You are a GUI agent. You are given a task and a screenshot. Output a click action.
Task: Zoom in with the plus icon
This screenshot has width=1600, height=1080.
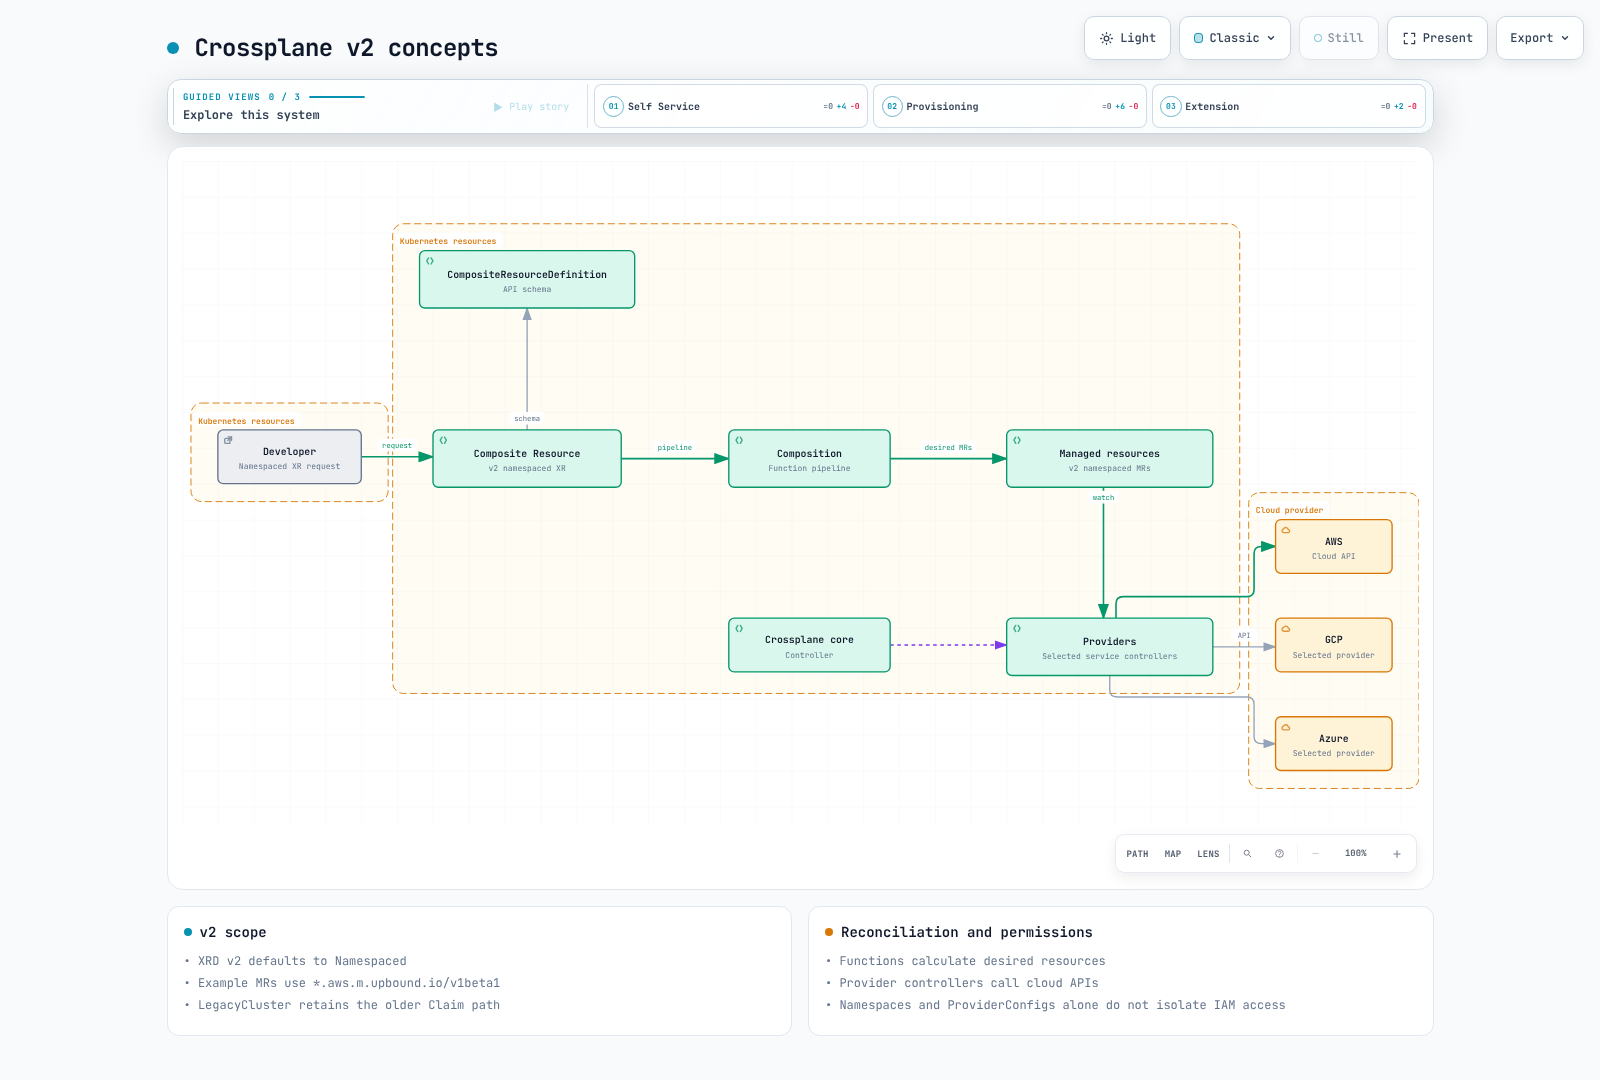tap(1397, 854)
